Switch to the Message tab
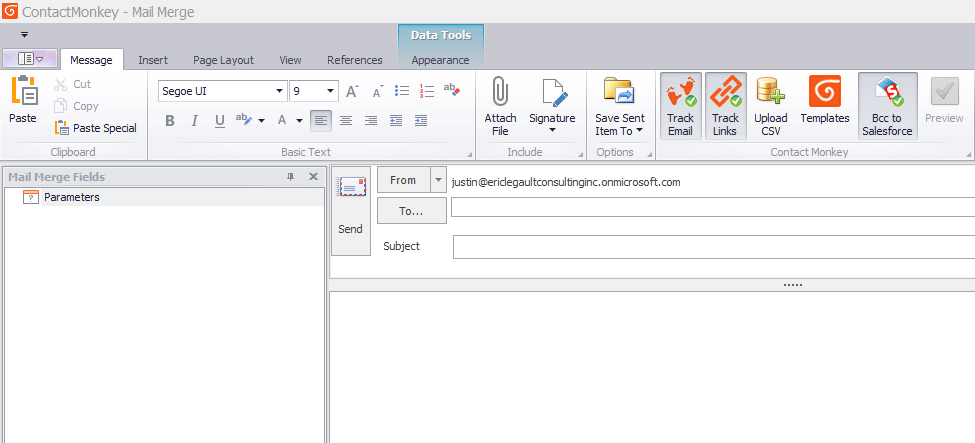 tap(91, 60)
